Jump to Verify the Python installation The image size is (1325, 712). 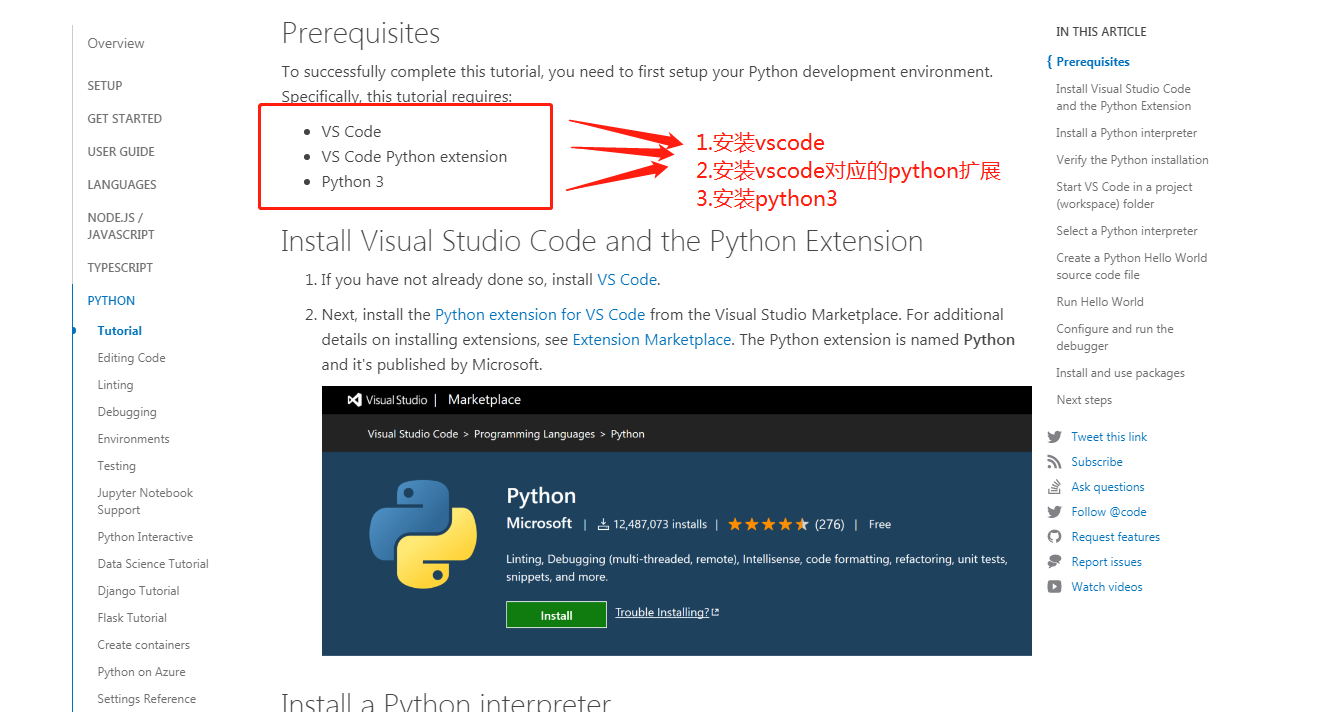pos(1132,160)
